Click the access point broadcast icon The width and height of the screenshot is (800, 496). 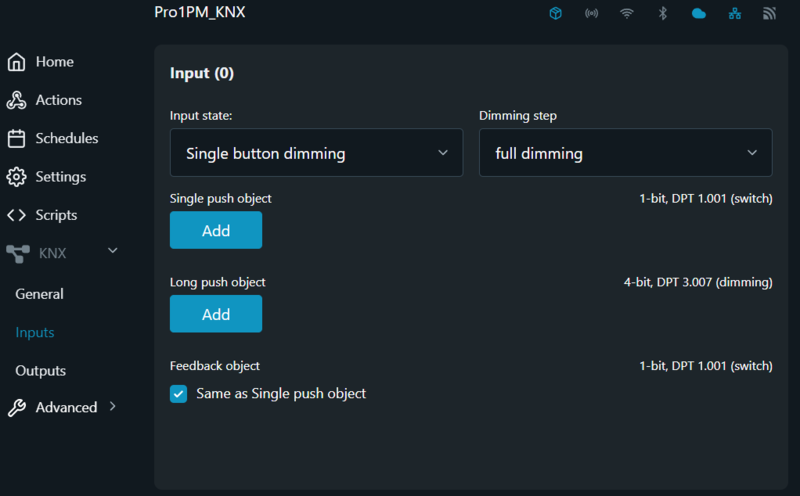click(x=591, y=14)
